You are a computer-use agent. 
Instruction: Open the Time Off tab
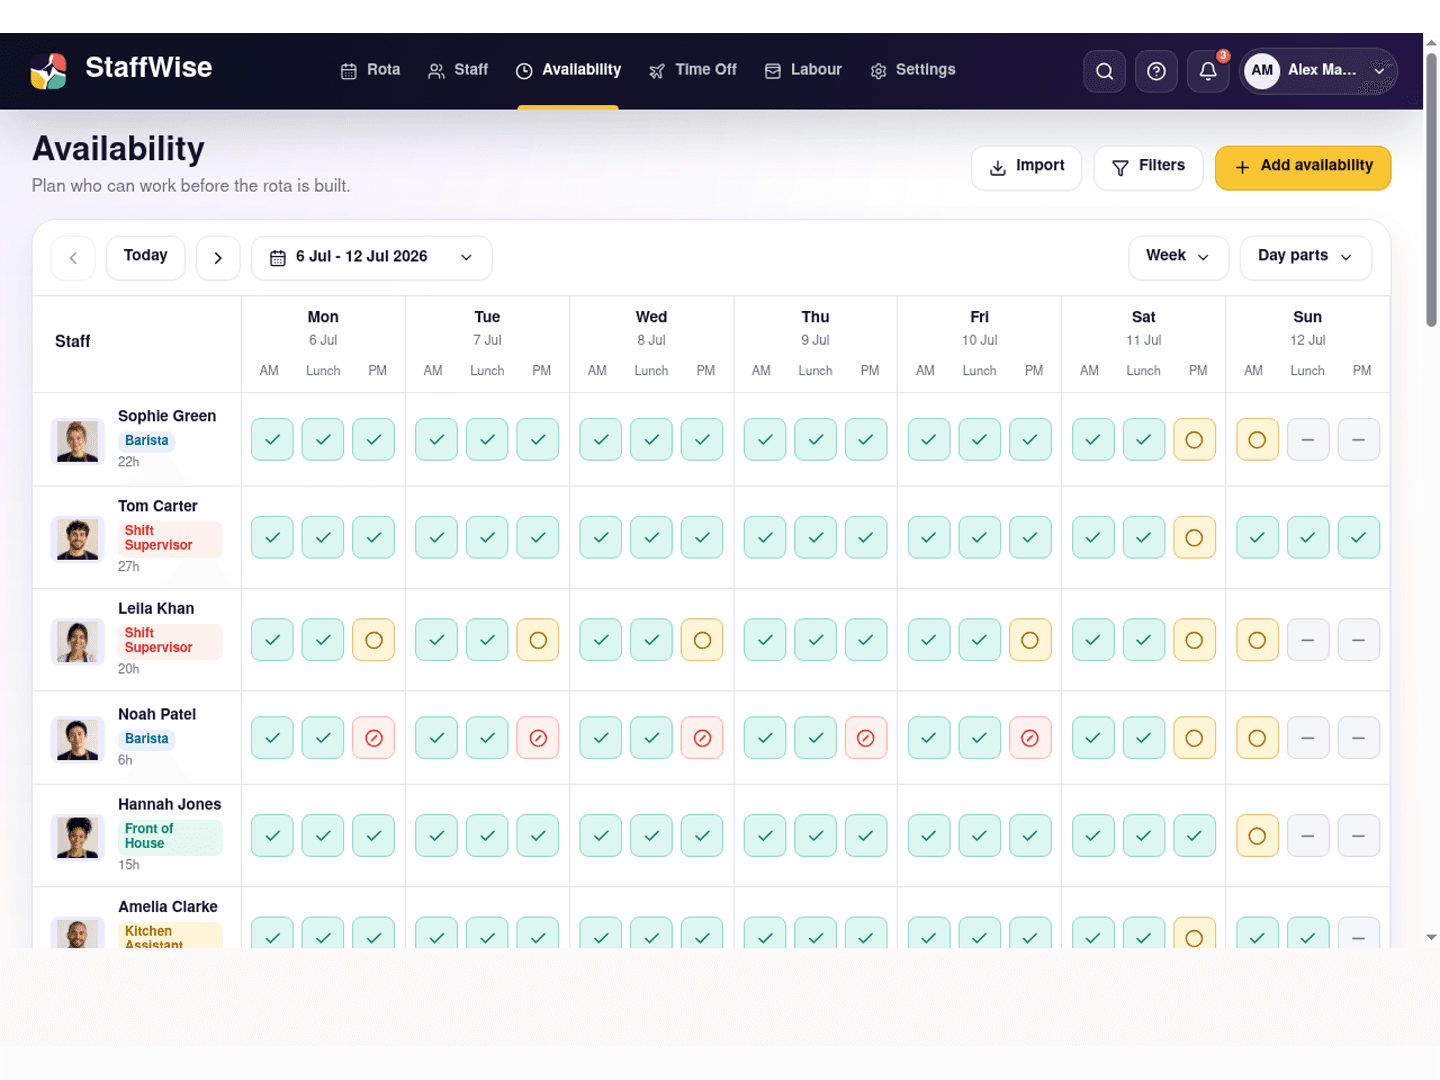point(693,70)
